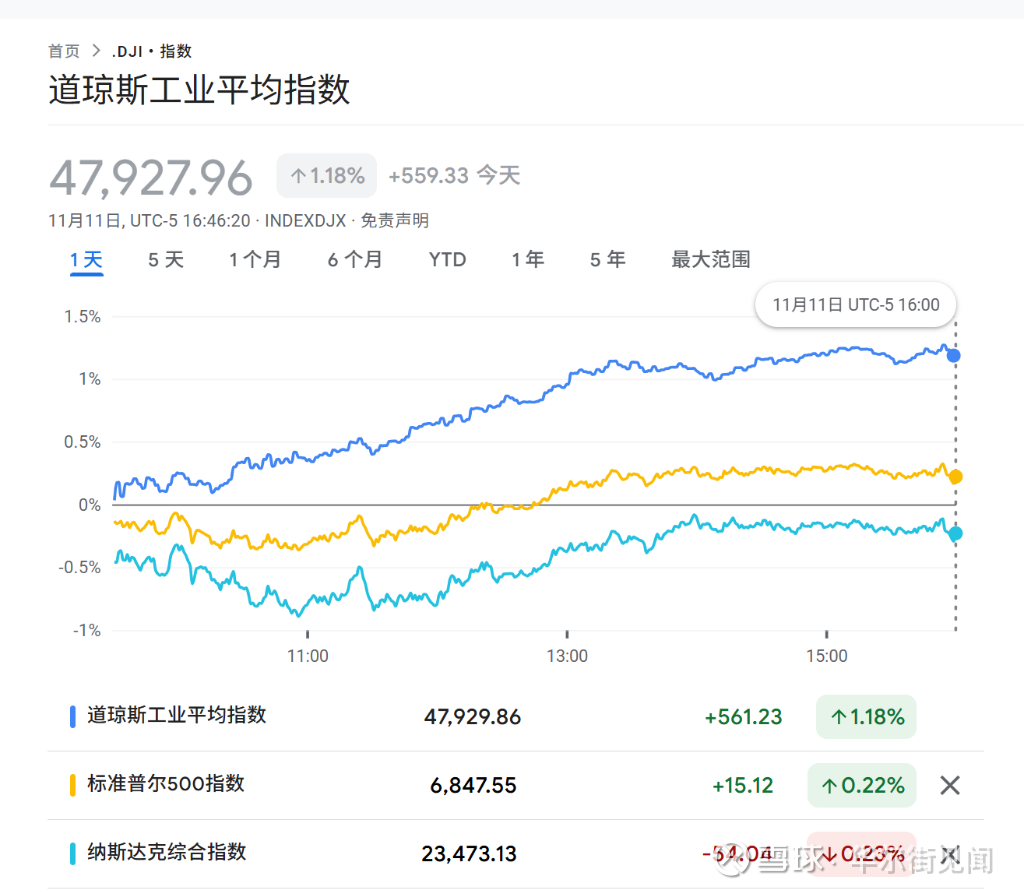Select the 最大范围 time range
Image resolution: width=1024 pixels, height=892 pixels.
(x=710, y=259)
